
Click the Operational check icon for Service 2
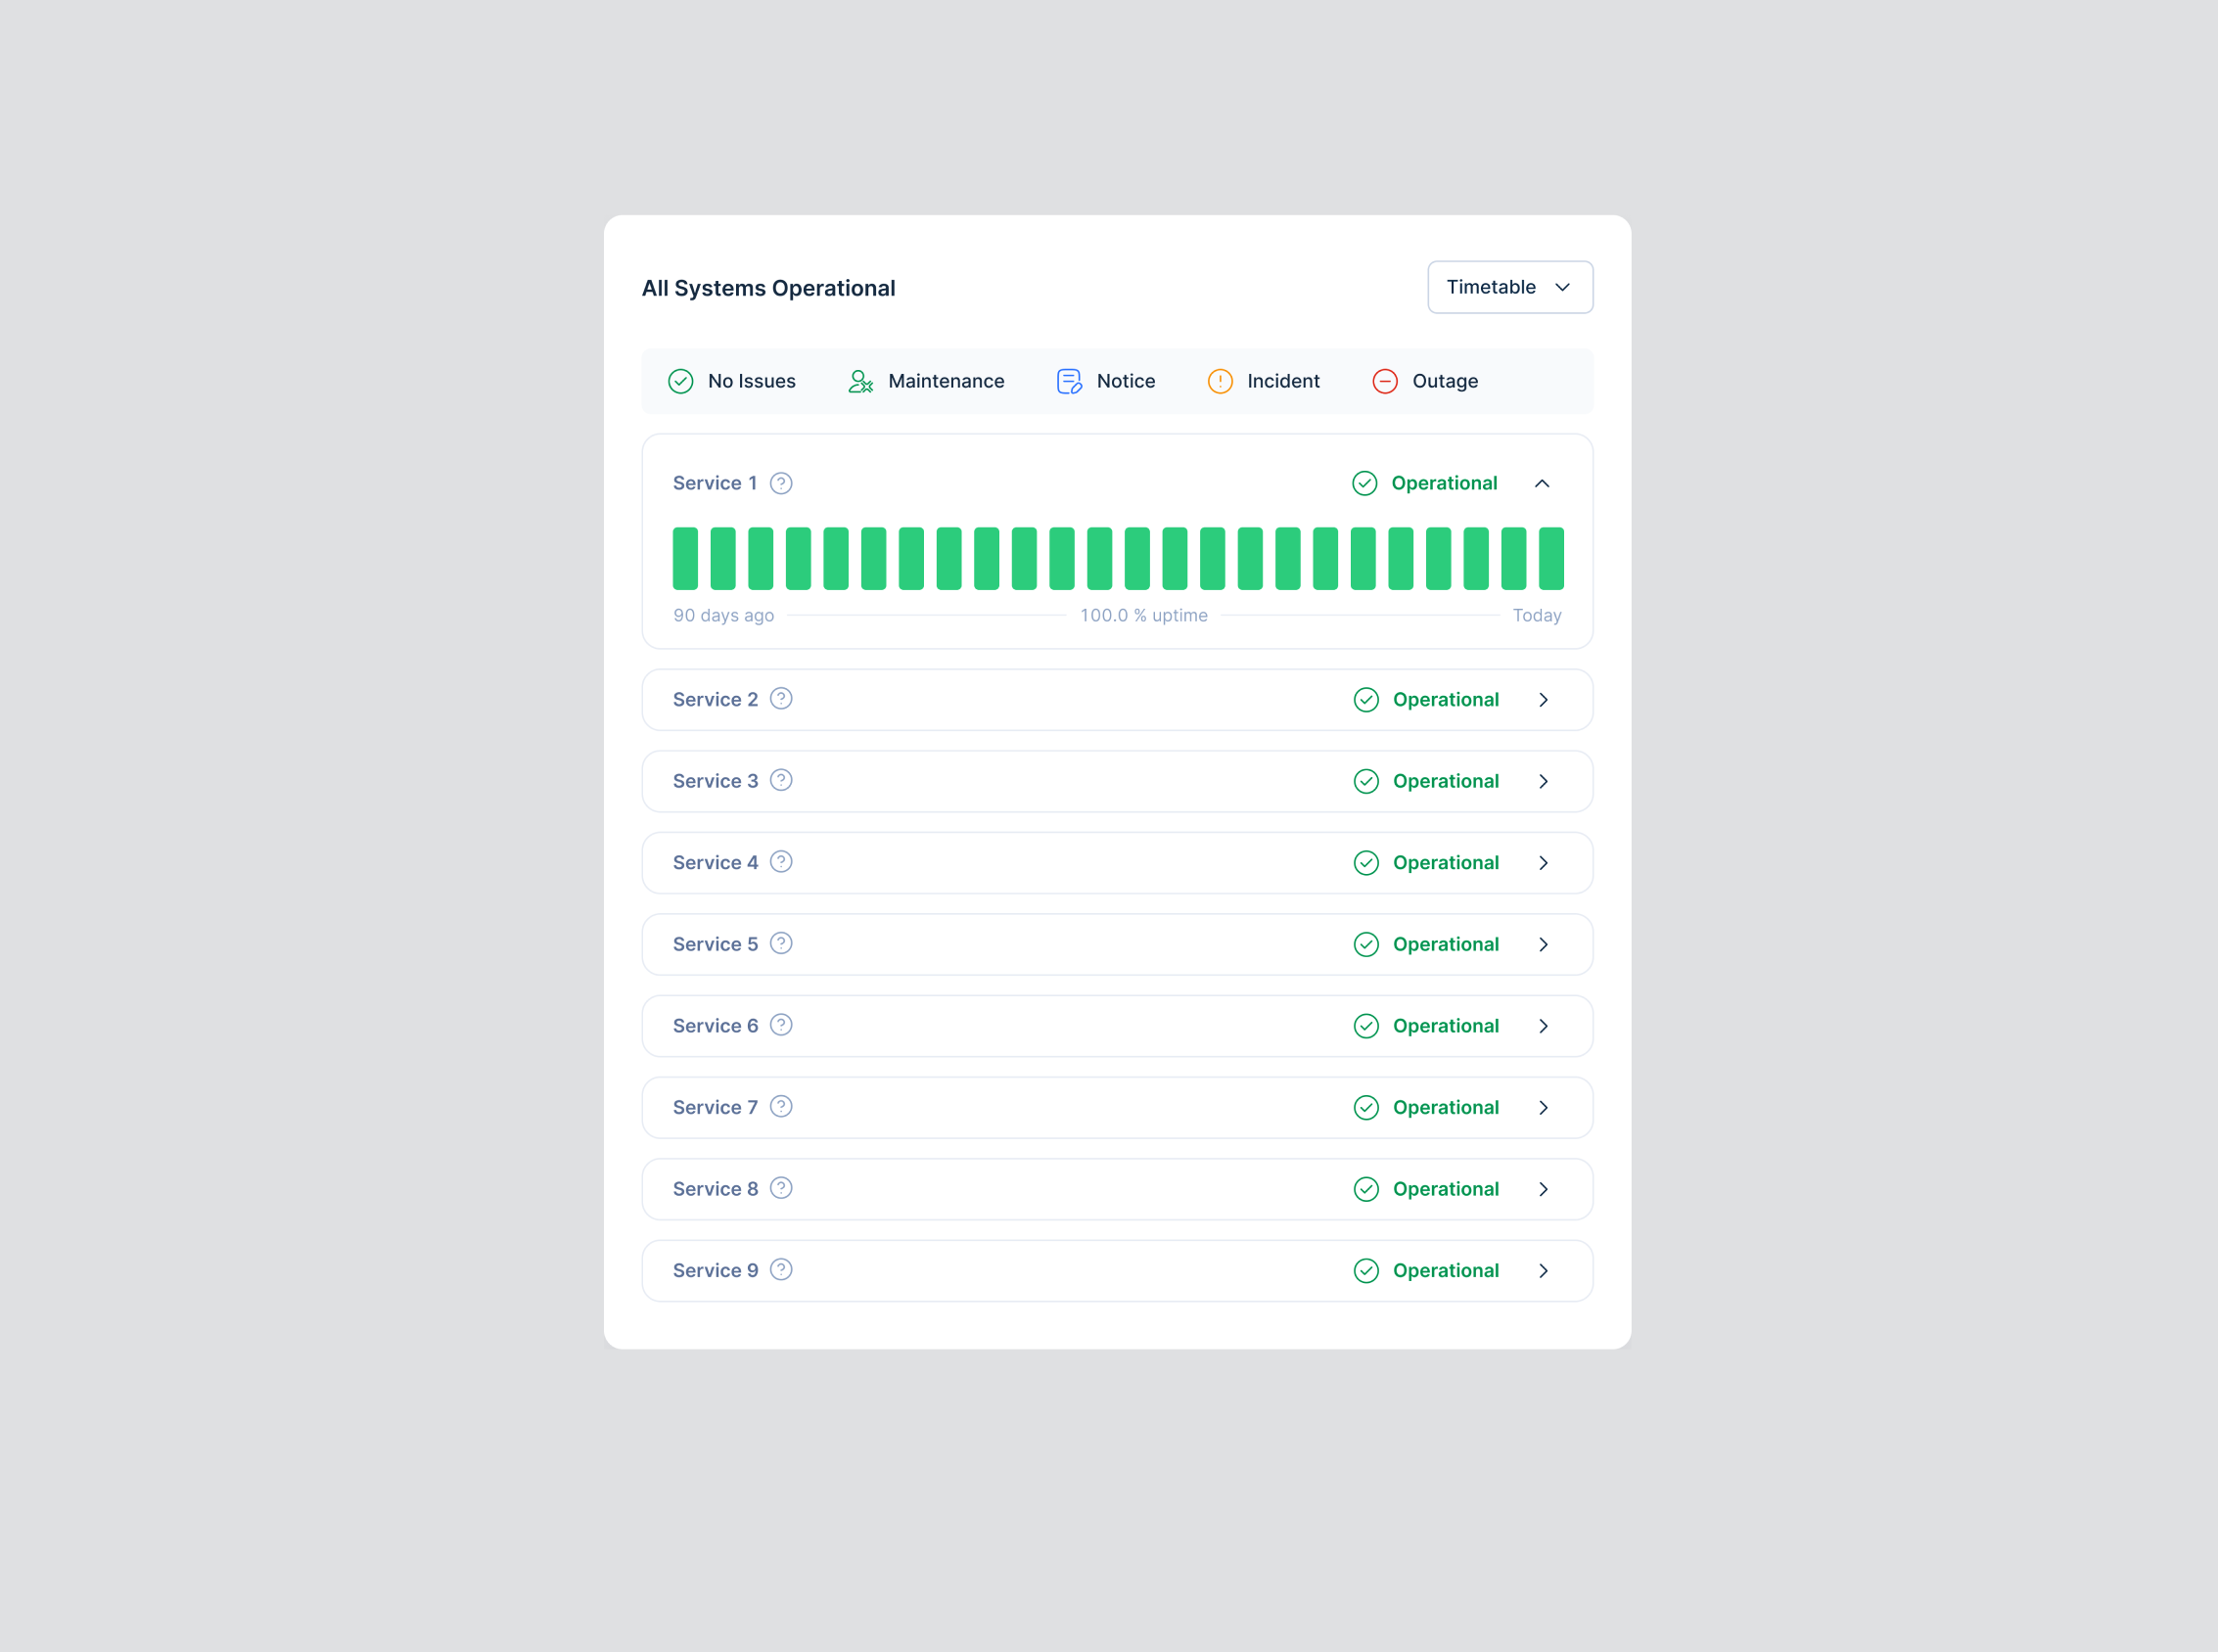click(x=1366, y=699)
